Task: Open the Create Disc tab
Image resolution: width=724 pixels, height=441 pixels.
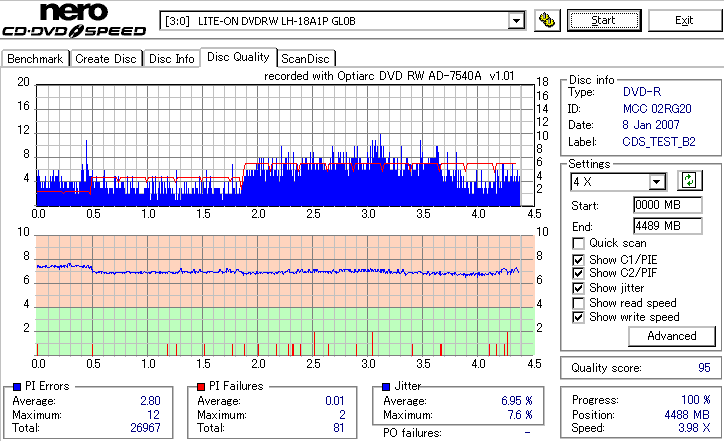Action: point(106,59)
